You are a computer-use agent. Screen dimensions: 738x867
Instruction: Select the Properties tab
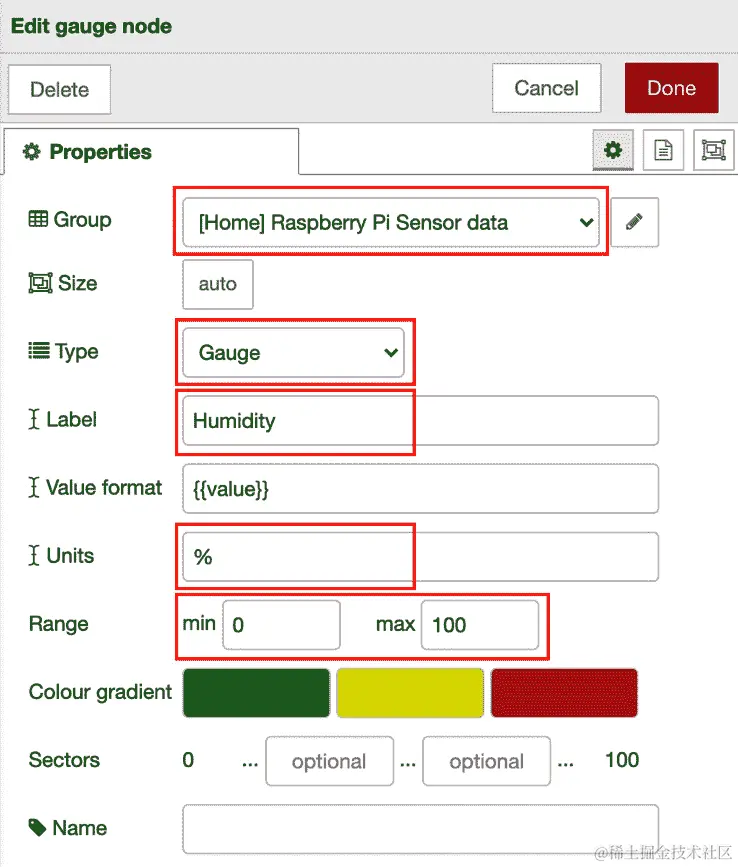151,152
